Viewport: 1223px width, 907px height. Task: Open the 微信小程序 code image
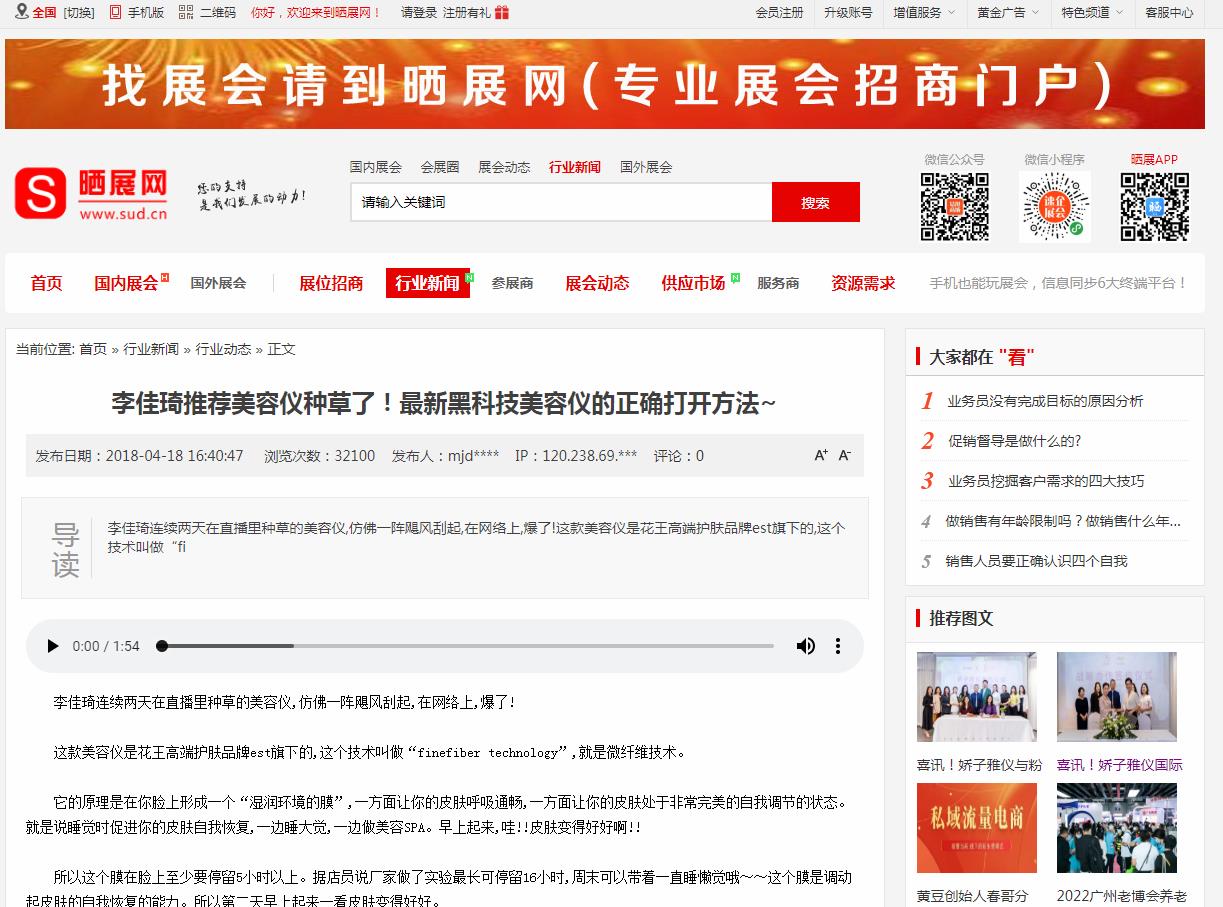point(1054,206)
